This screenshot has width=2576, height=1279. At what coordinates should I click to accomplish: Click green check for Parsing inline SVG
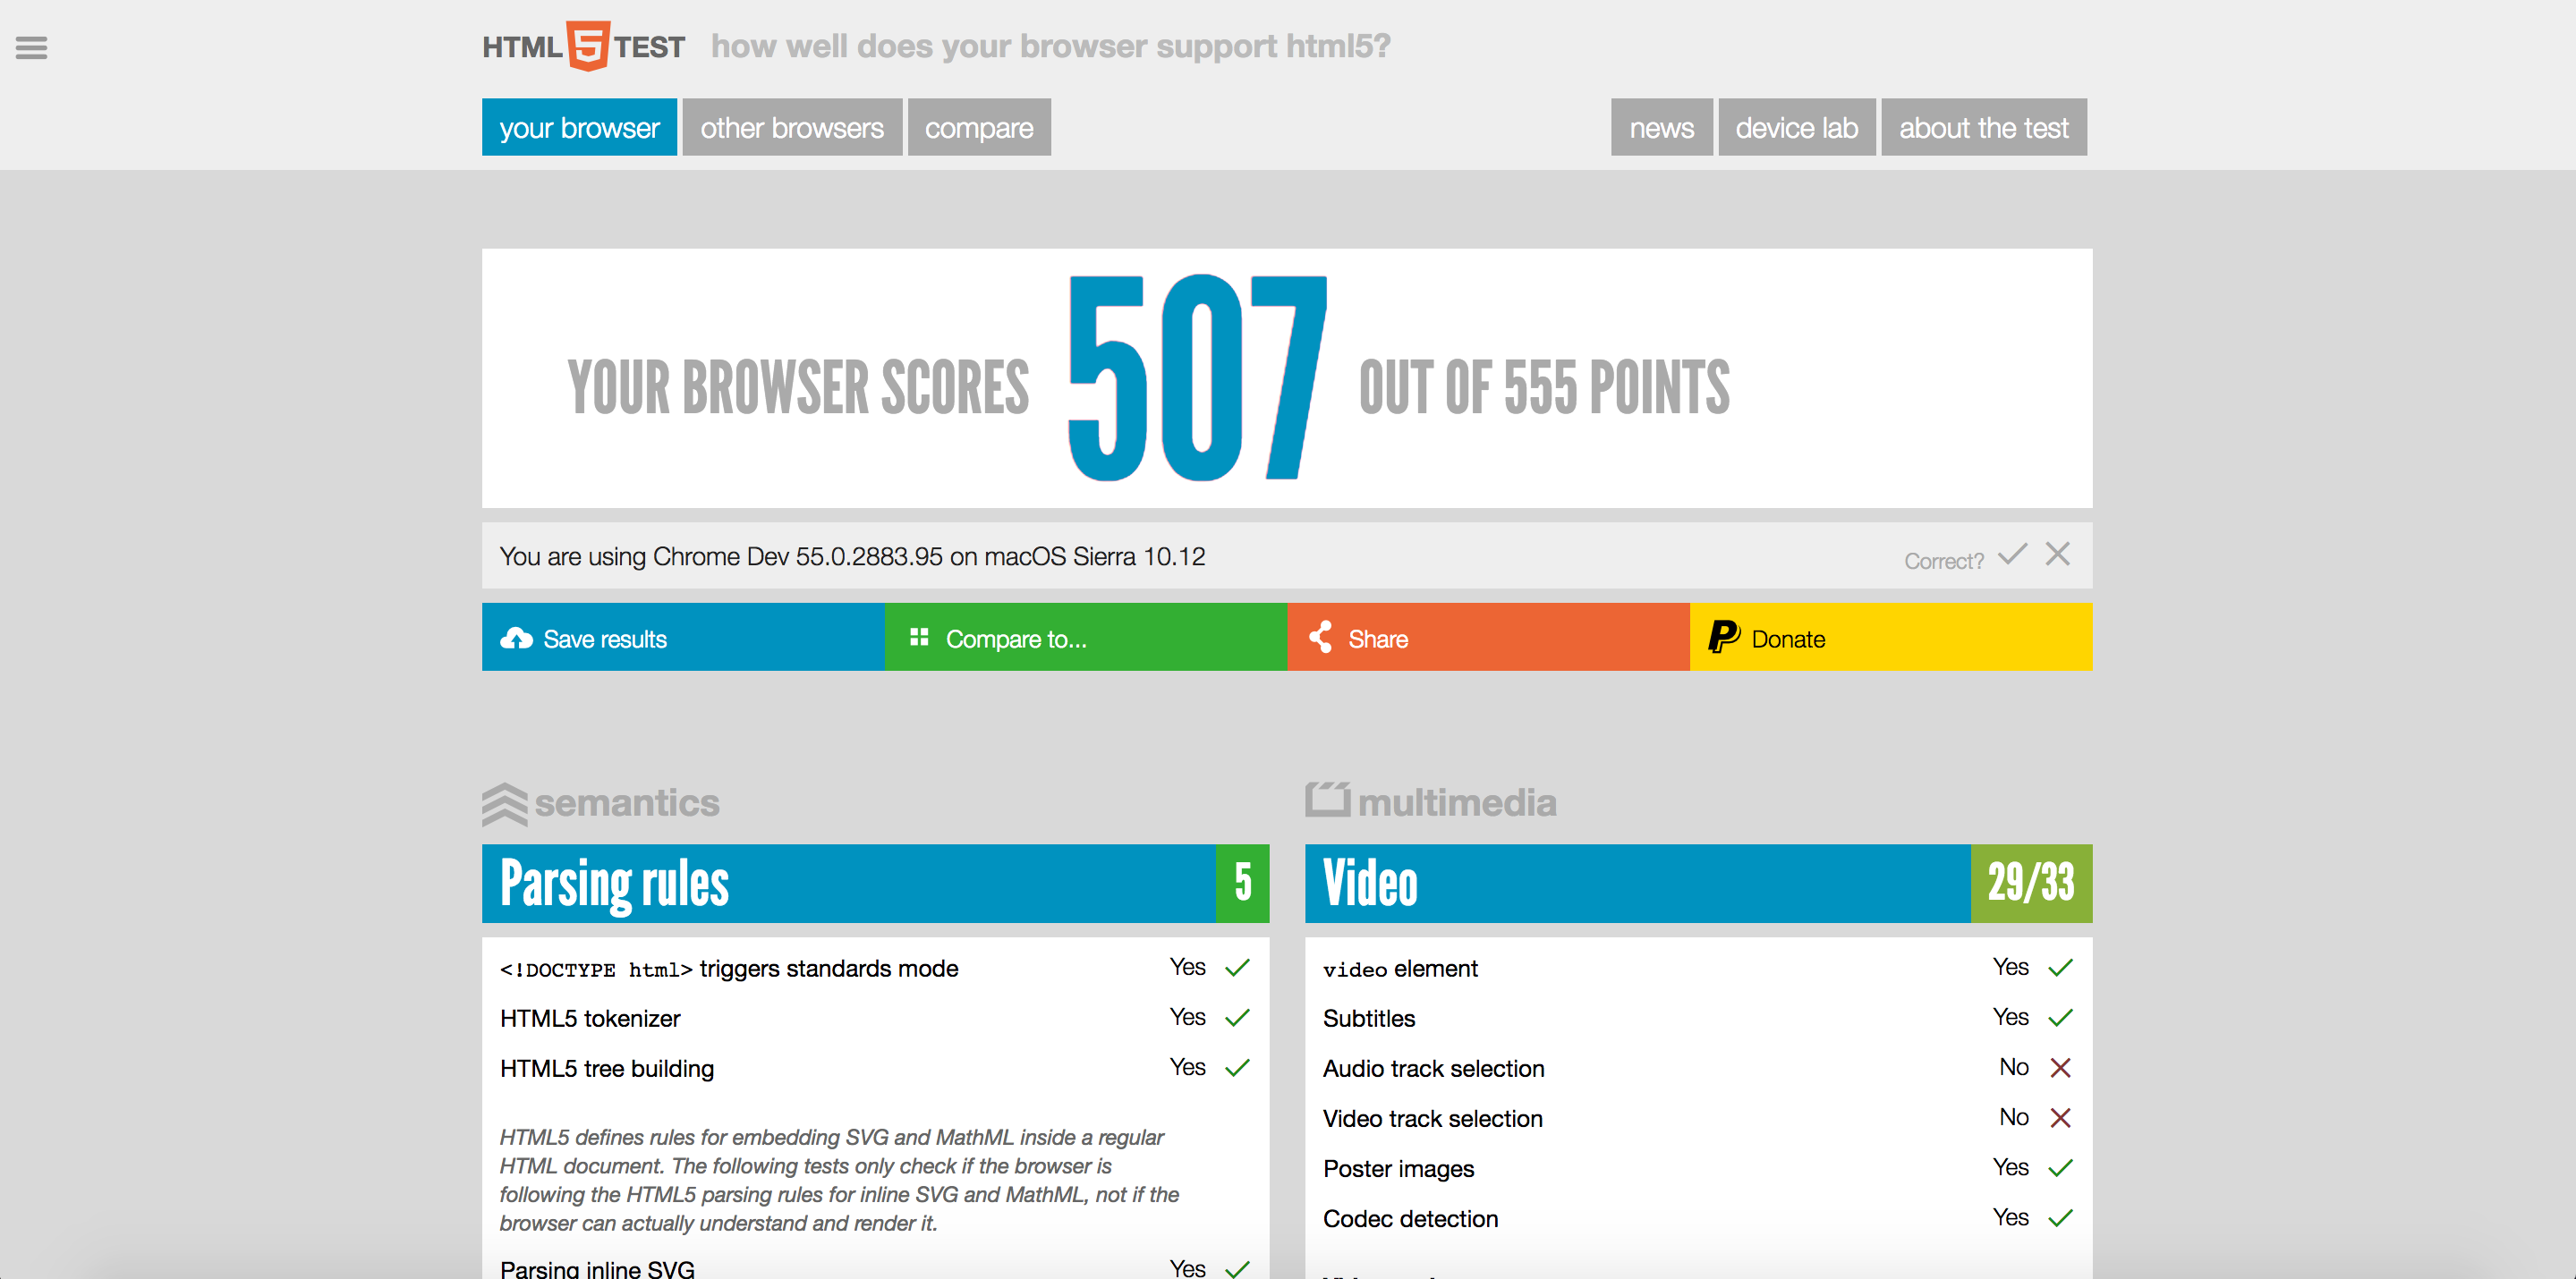pos(1237,1268)
